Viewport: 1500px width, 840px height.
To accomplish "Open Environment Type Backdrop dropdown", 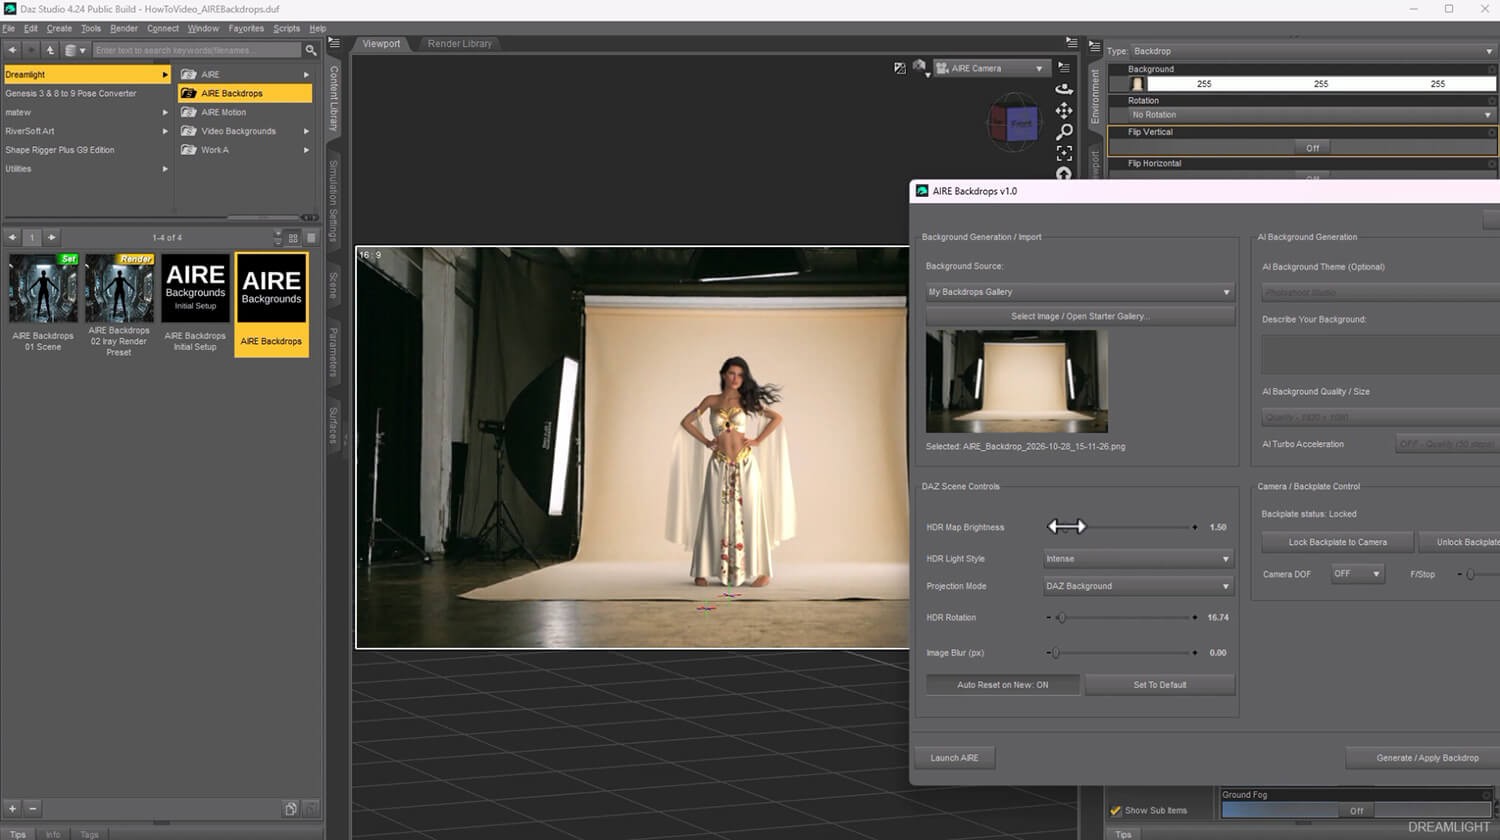I will (x=1312, y=51).
